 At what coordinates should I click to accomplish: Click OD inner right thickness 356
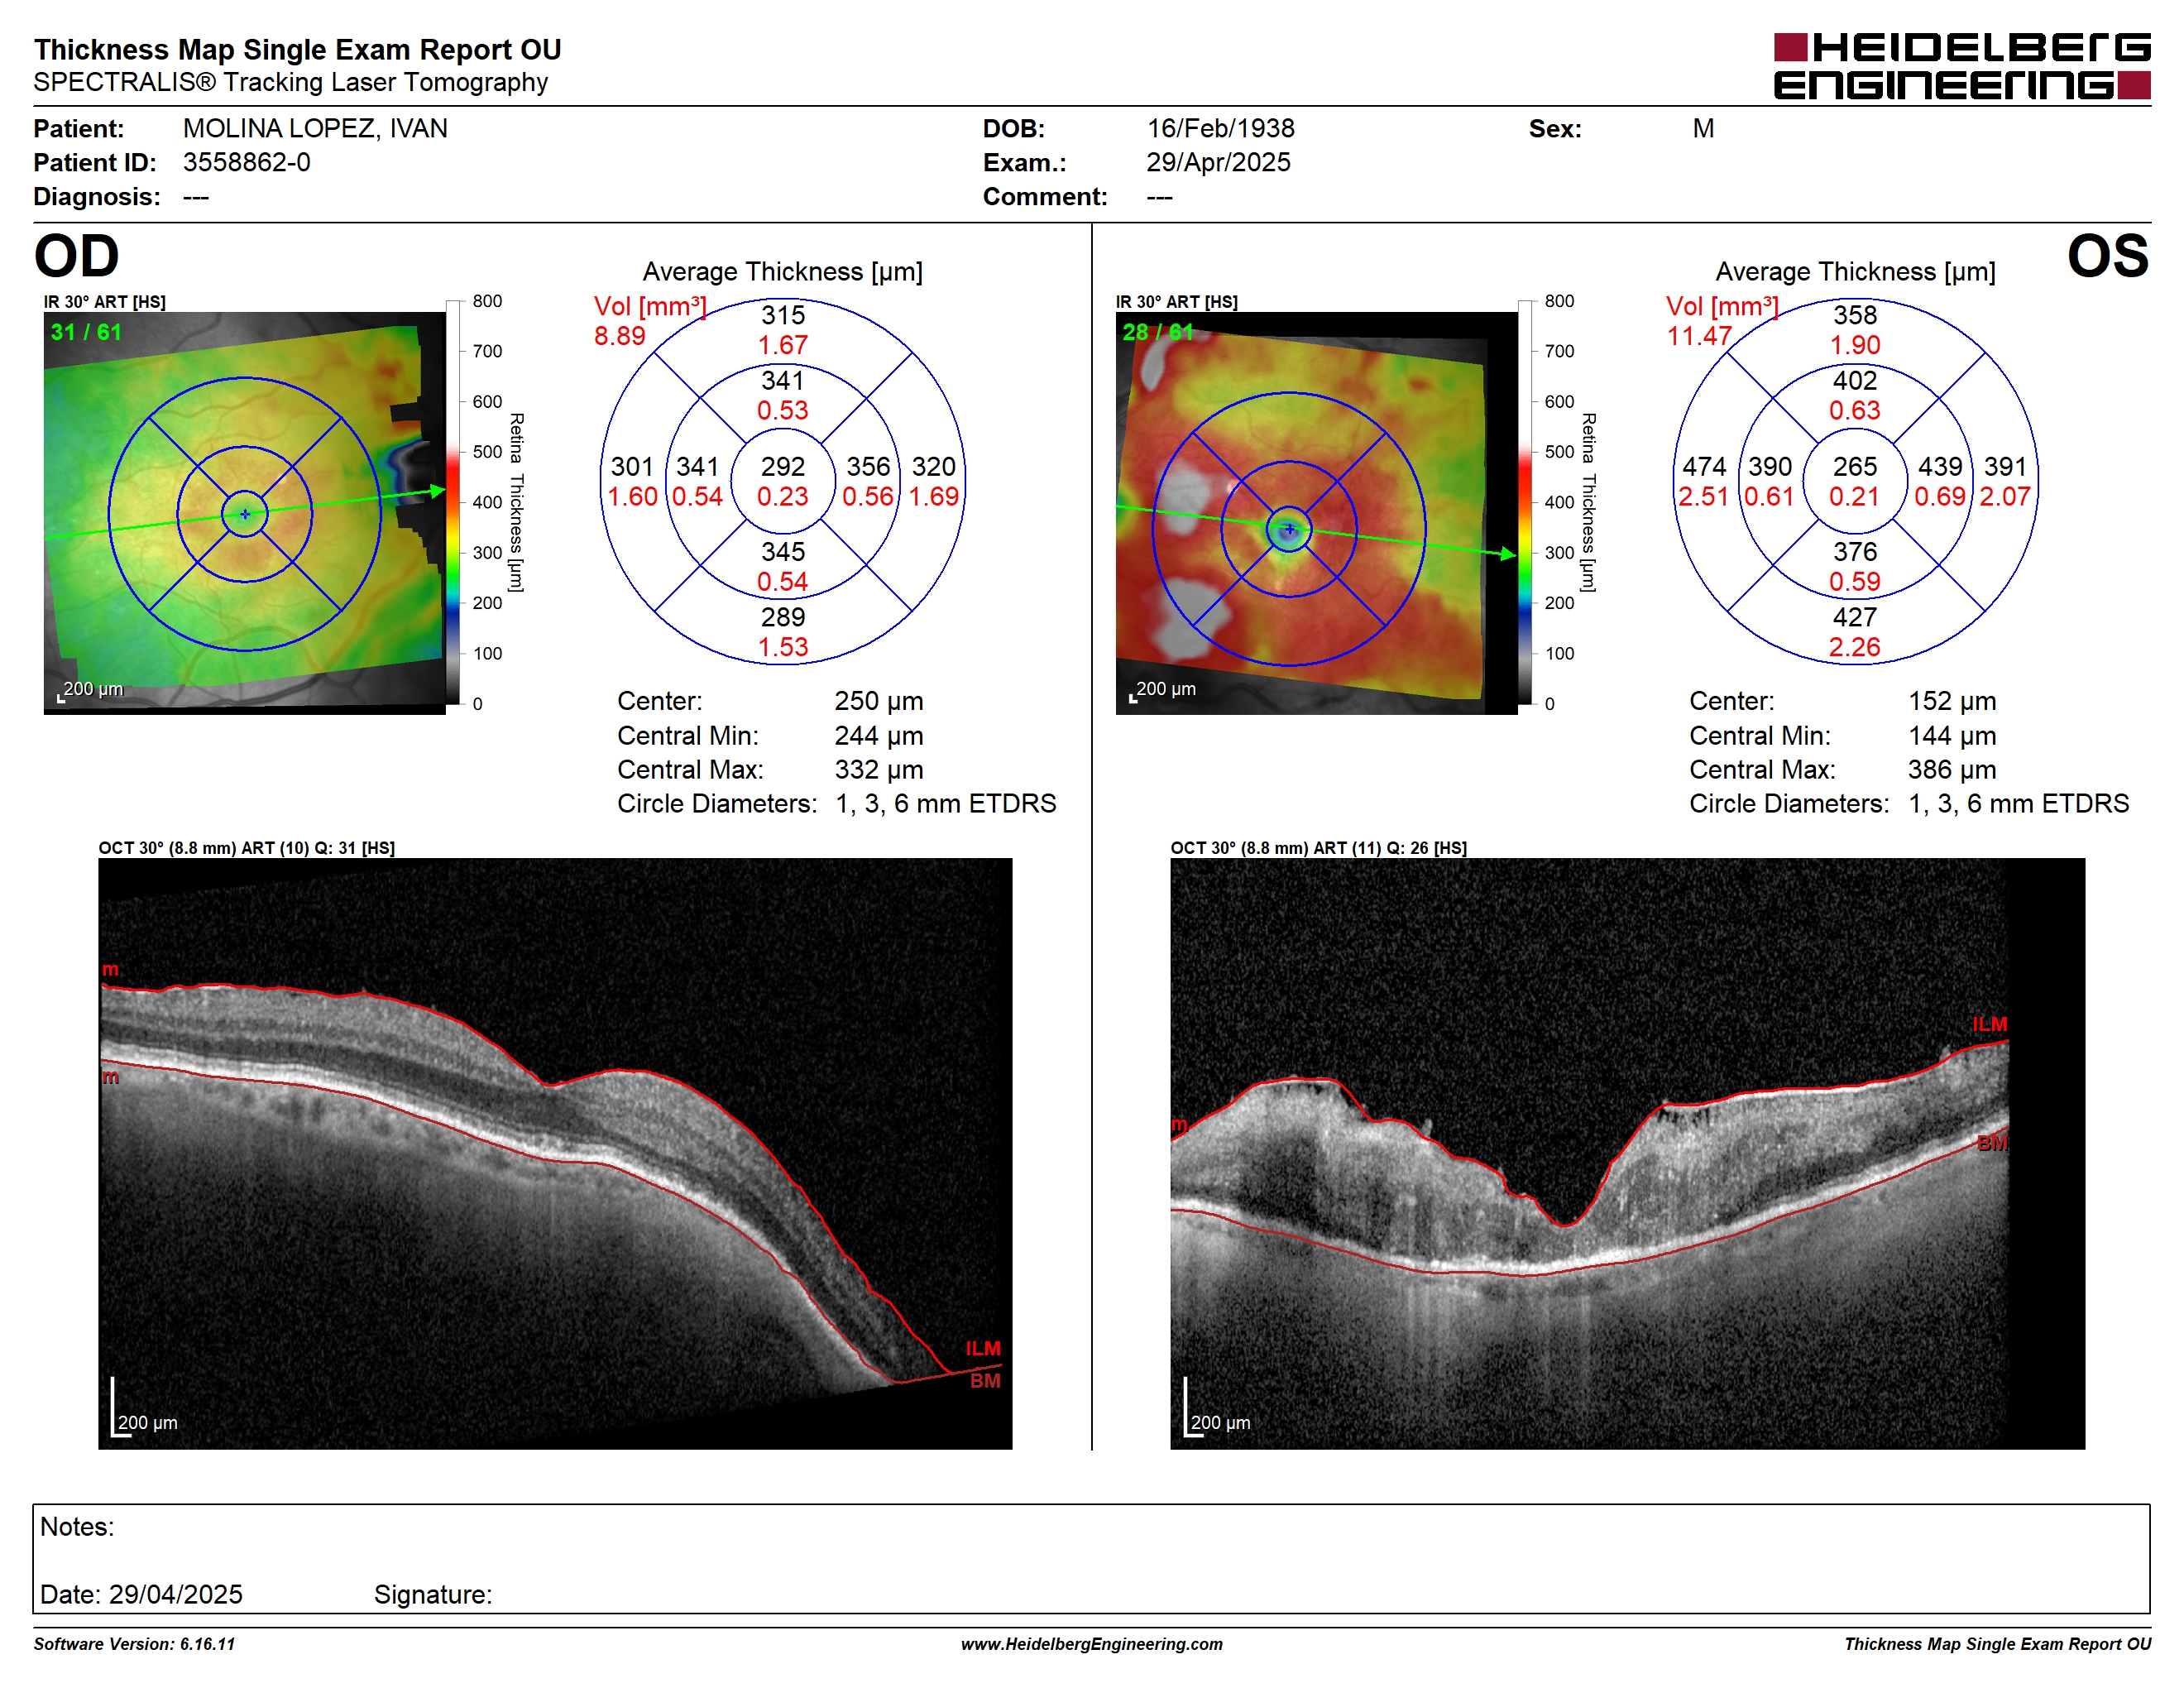point(868,467)
